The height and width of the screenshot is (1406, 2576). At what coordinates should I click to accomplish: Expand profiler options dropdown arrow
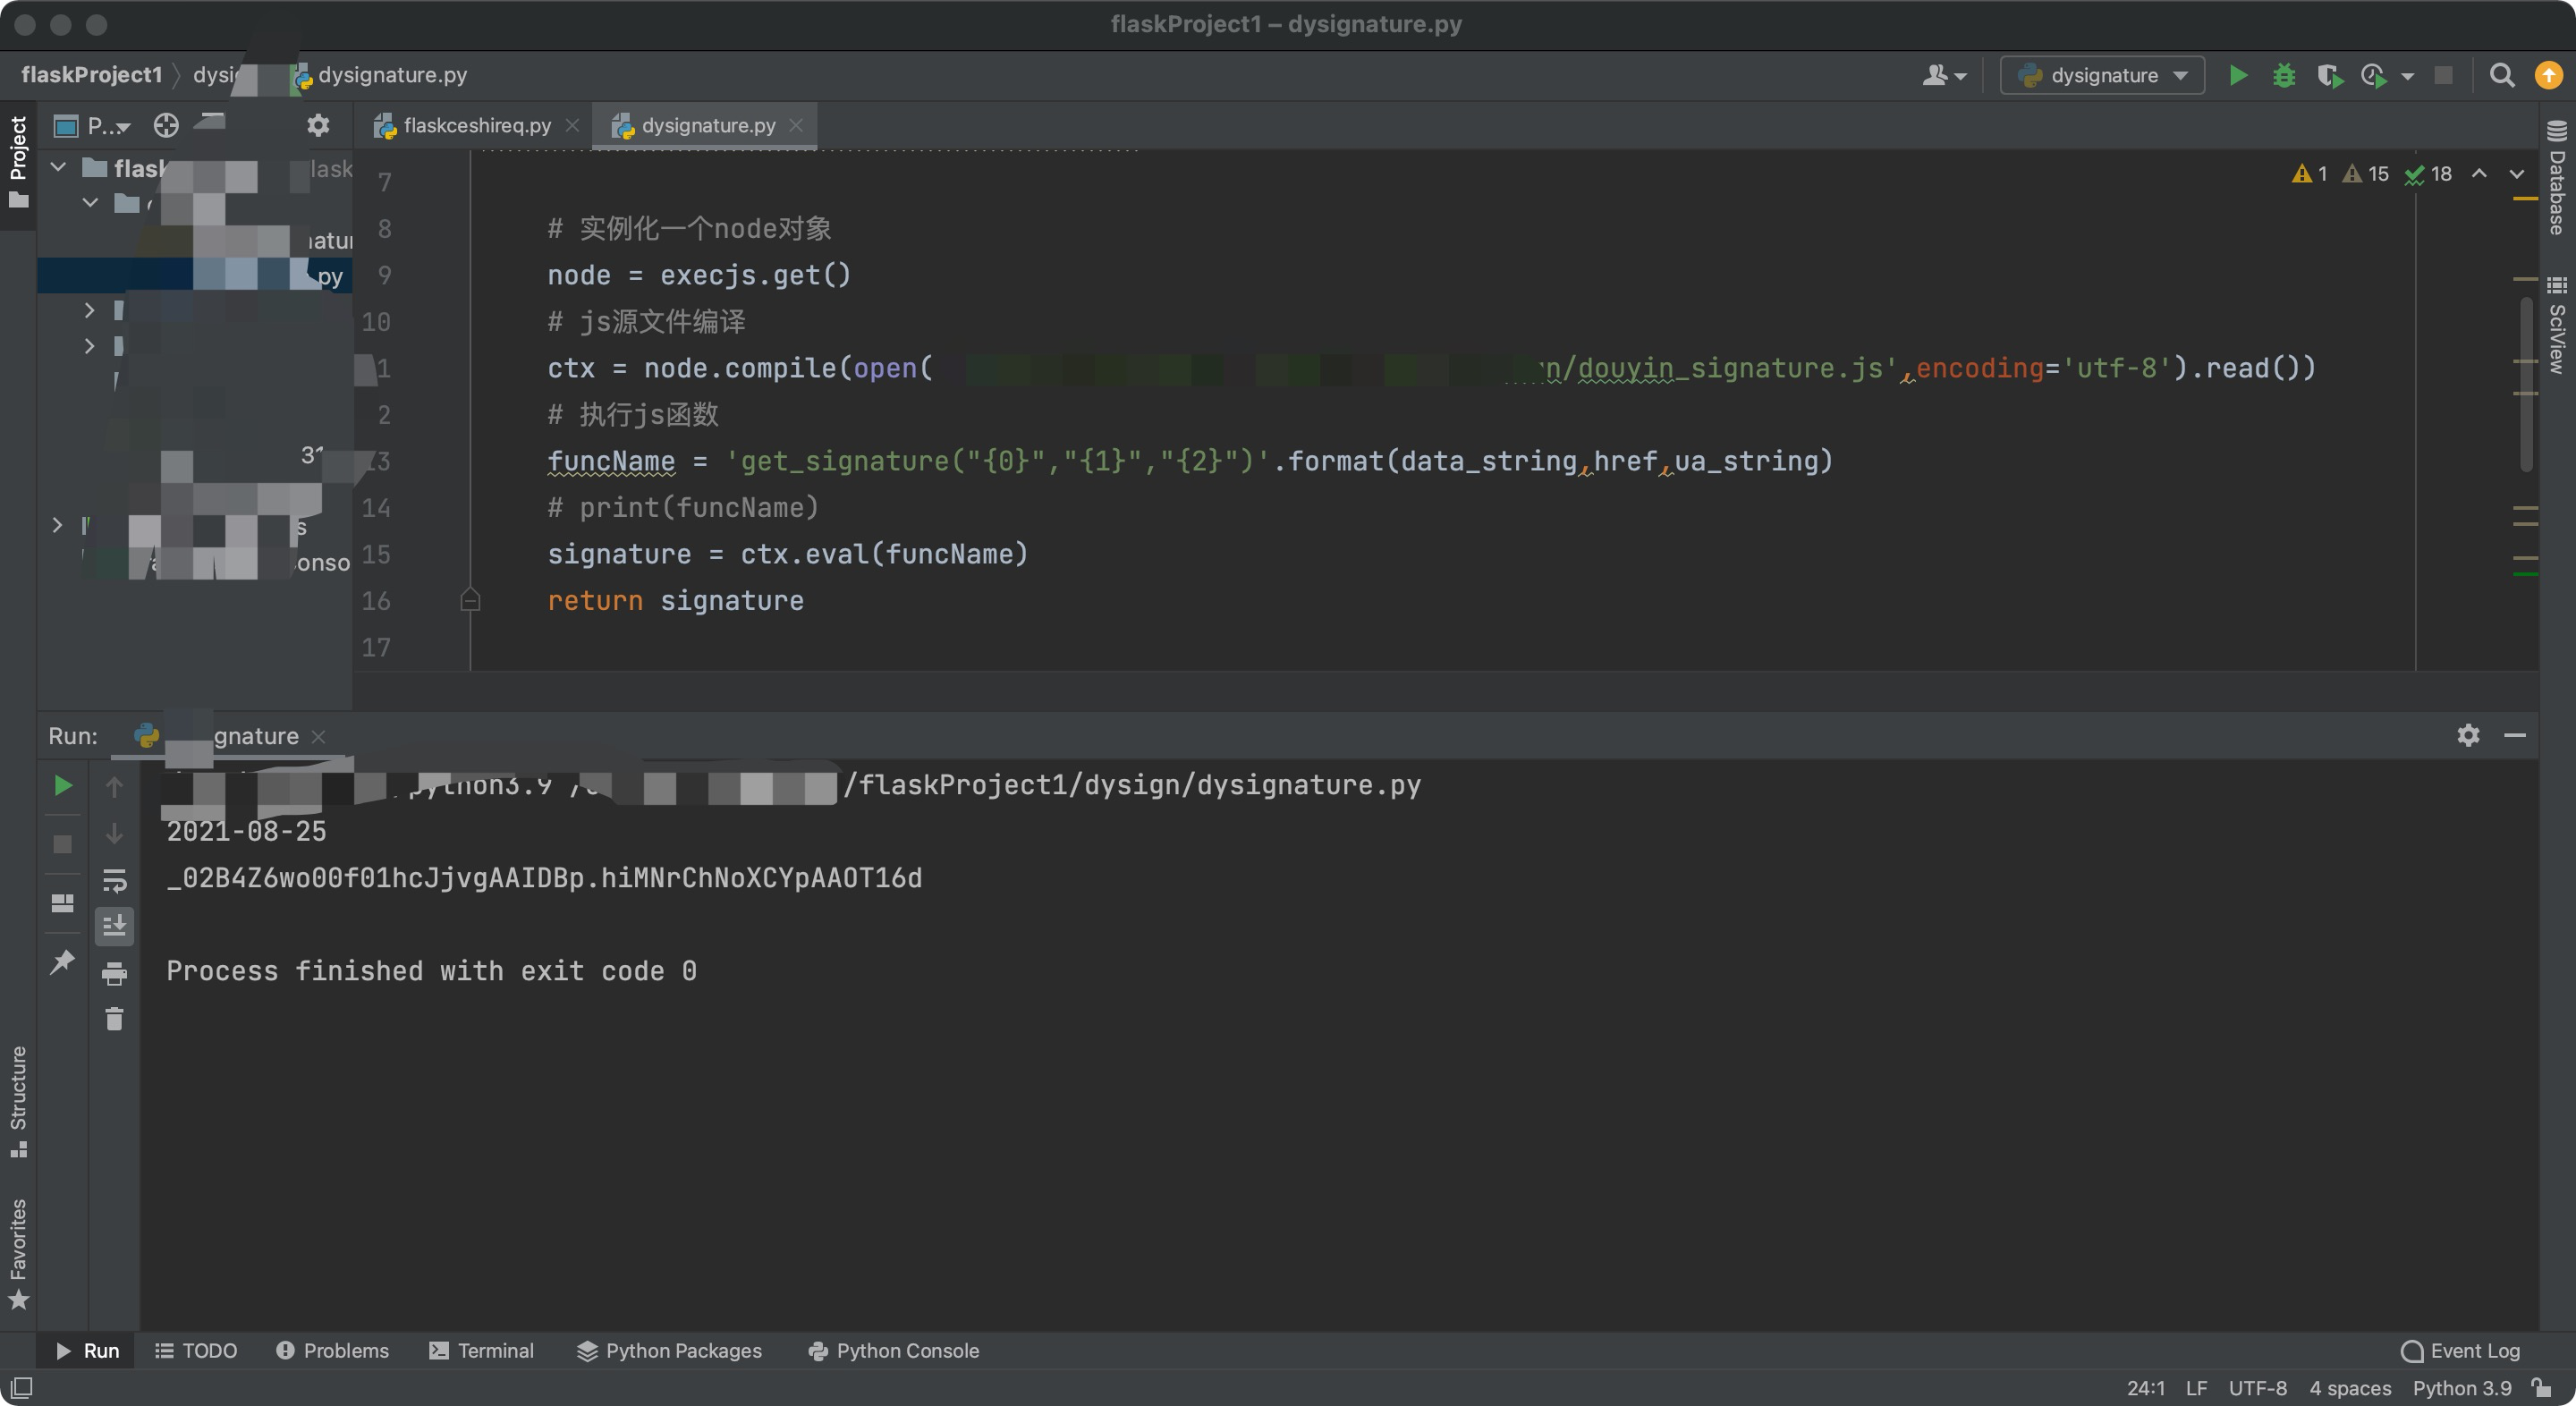(x=2408, y=76)
